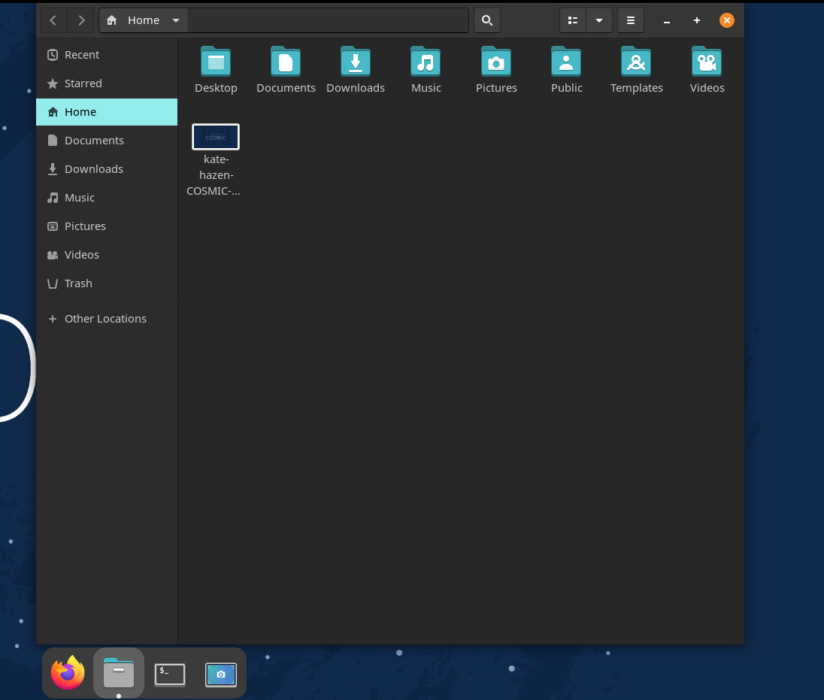Open the hamburger main menu
This screenshot has width=824, height=700.
[x=631, y=20]
